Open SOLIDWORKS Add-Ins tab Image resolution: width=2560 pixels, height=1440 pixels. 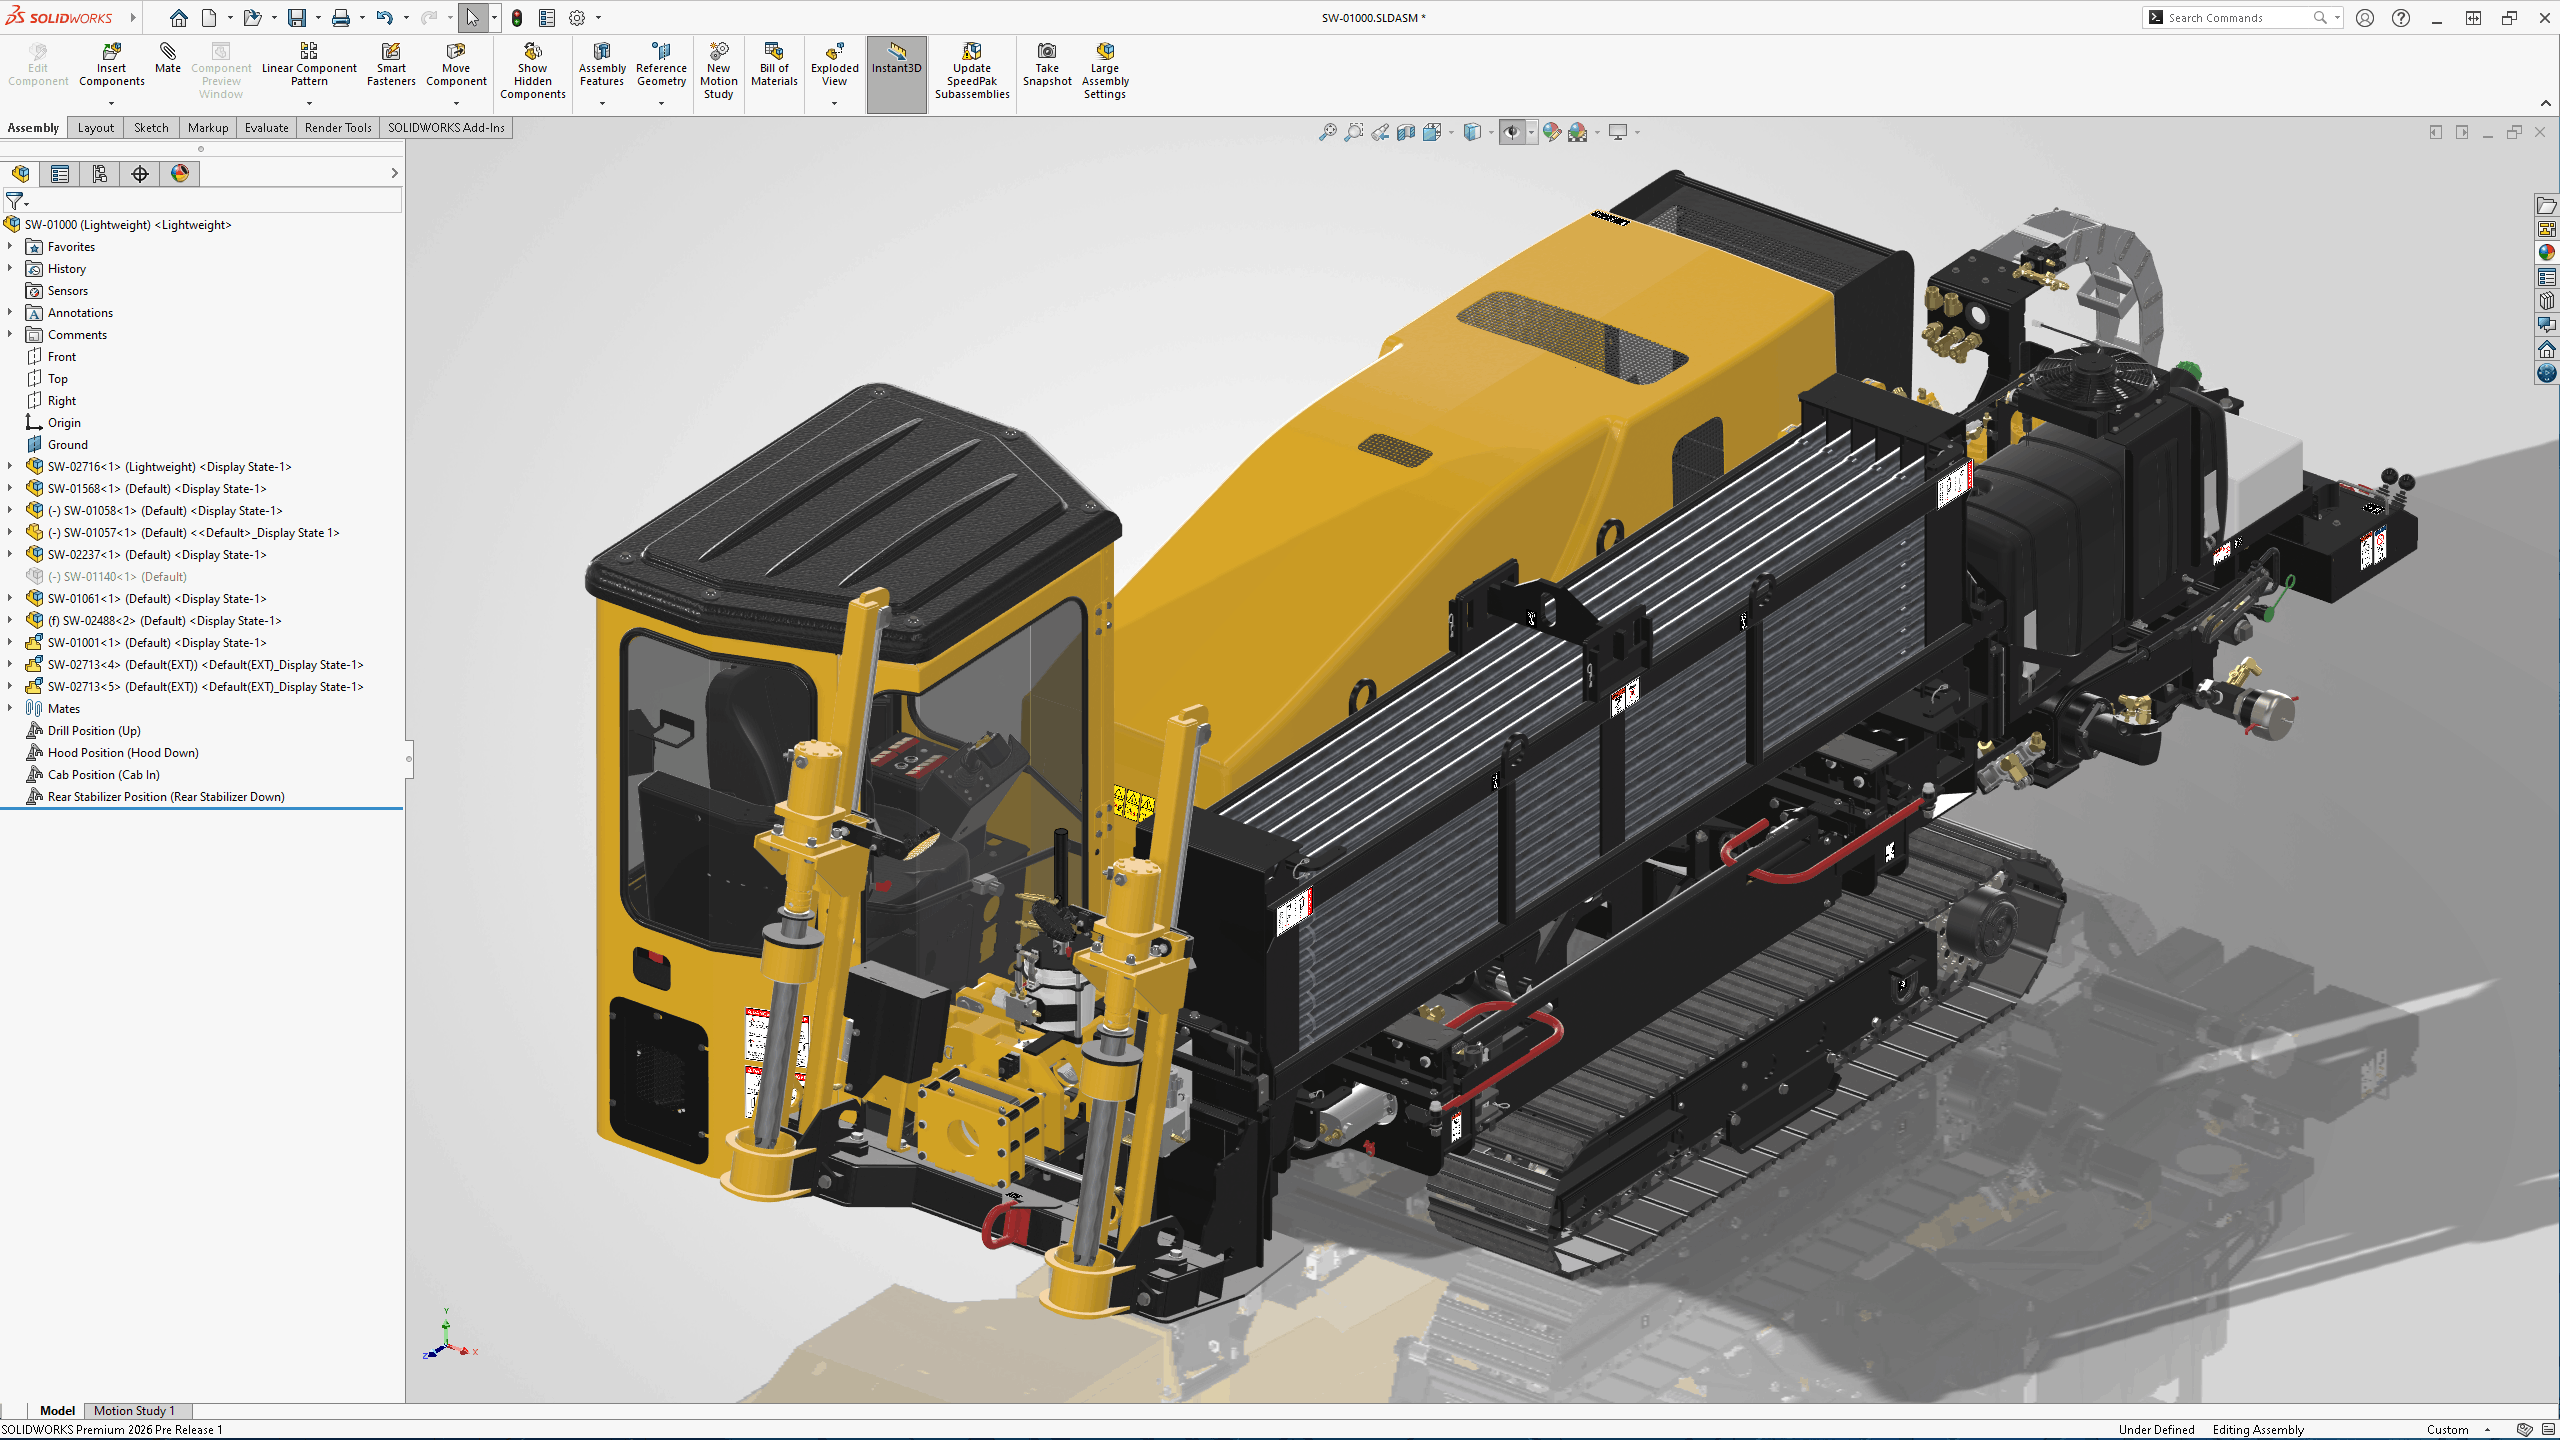446,127
